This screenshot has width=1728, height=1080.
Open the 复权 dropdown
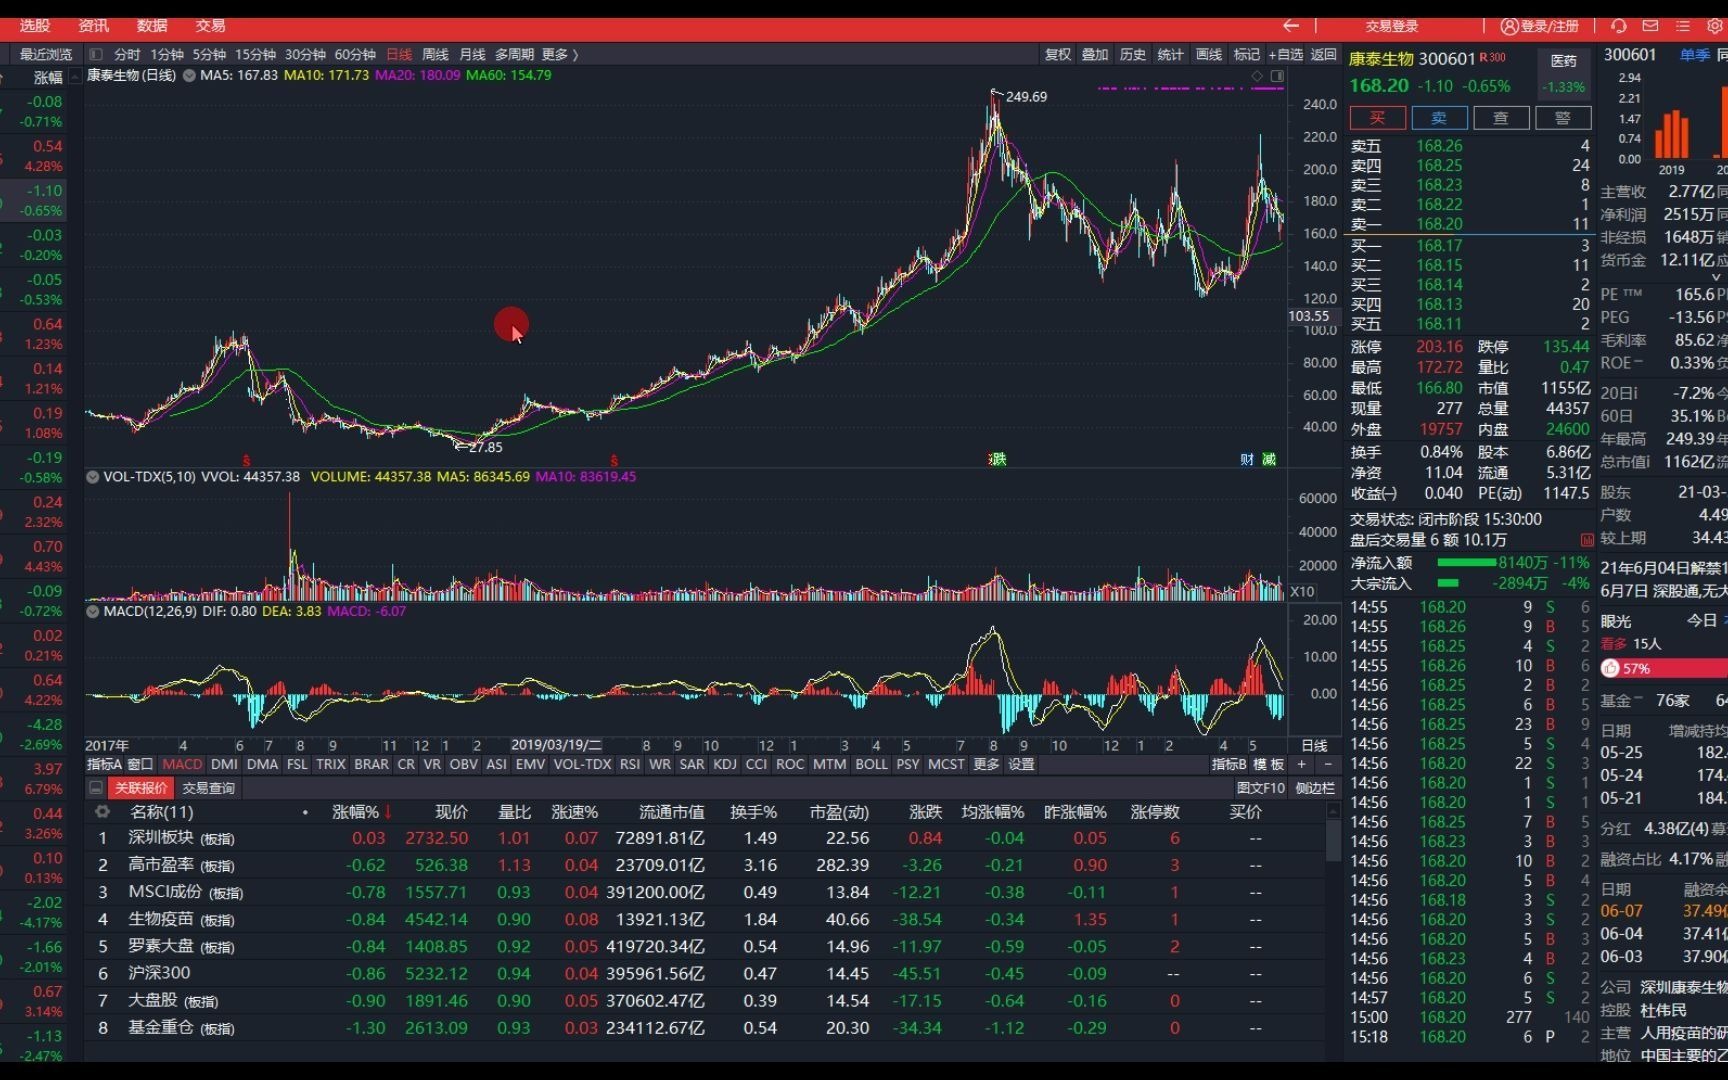[x=1058, y=54]
